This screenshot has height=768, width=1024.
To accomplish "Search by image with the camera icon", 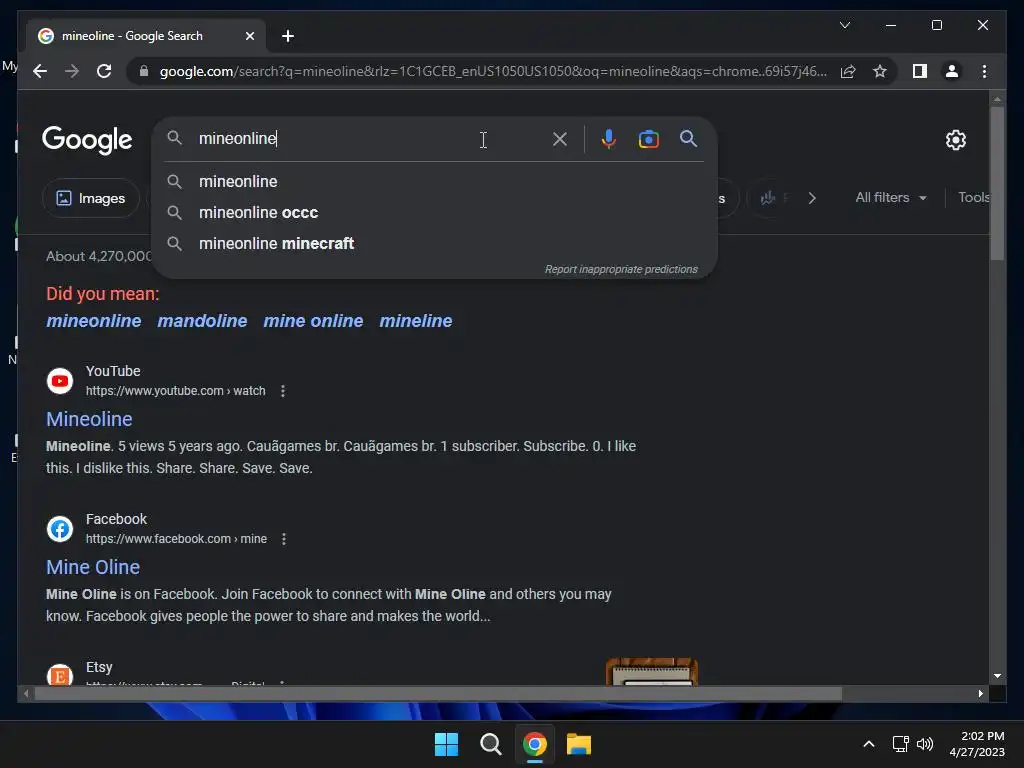I will (648, 139).
